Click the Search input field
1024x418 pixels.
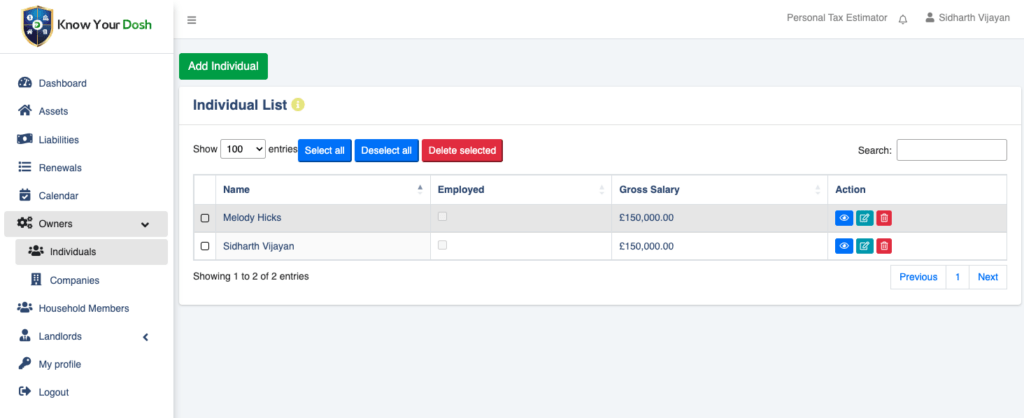pyautogui.click(x=951, y=150)
